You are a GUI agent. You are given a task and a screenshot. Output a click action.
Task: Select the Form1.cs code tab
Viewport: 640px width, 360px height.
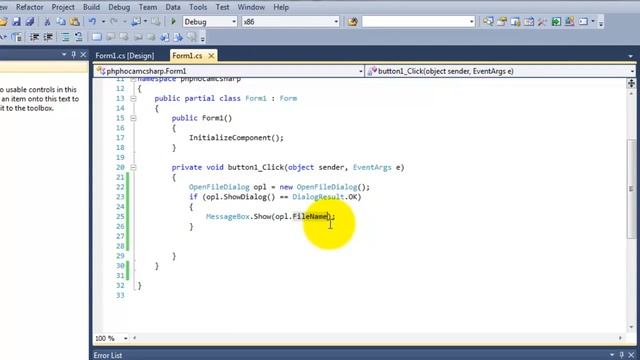coord(187,56)
